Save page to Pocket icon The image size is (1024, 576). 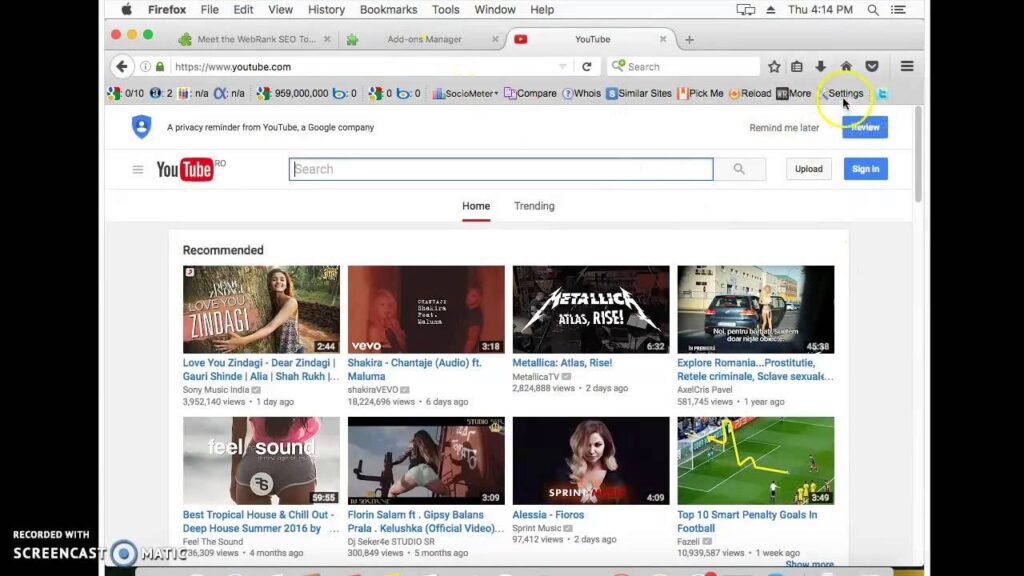click(x=872, y=67)
